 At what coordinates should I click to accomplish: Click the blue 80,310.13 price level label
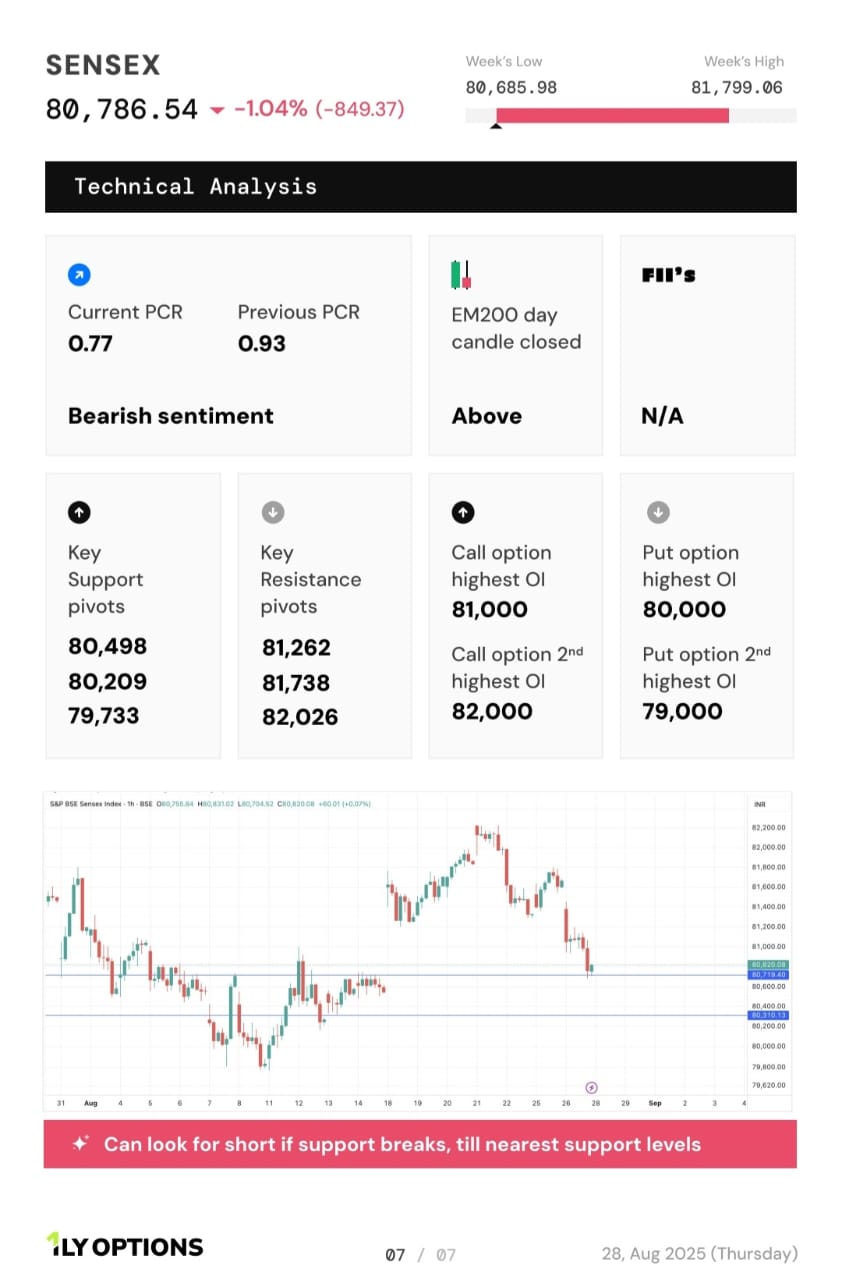coord(768,1015)
